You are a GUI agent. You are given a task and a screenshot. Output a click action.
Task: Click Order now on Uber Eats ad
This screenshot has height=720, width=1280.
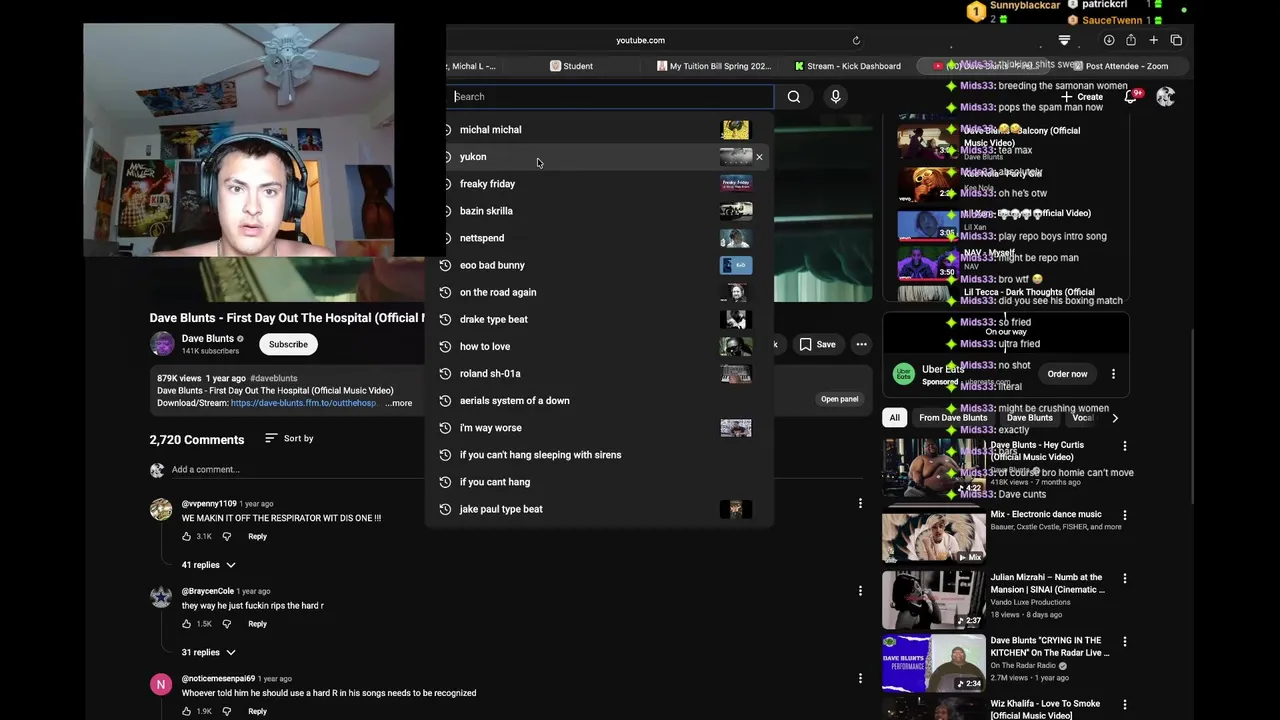pyautogui.click(x=1067, y=374)
